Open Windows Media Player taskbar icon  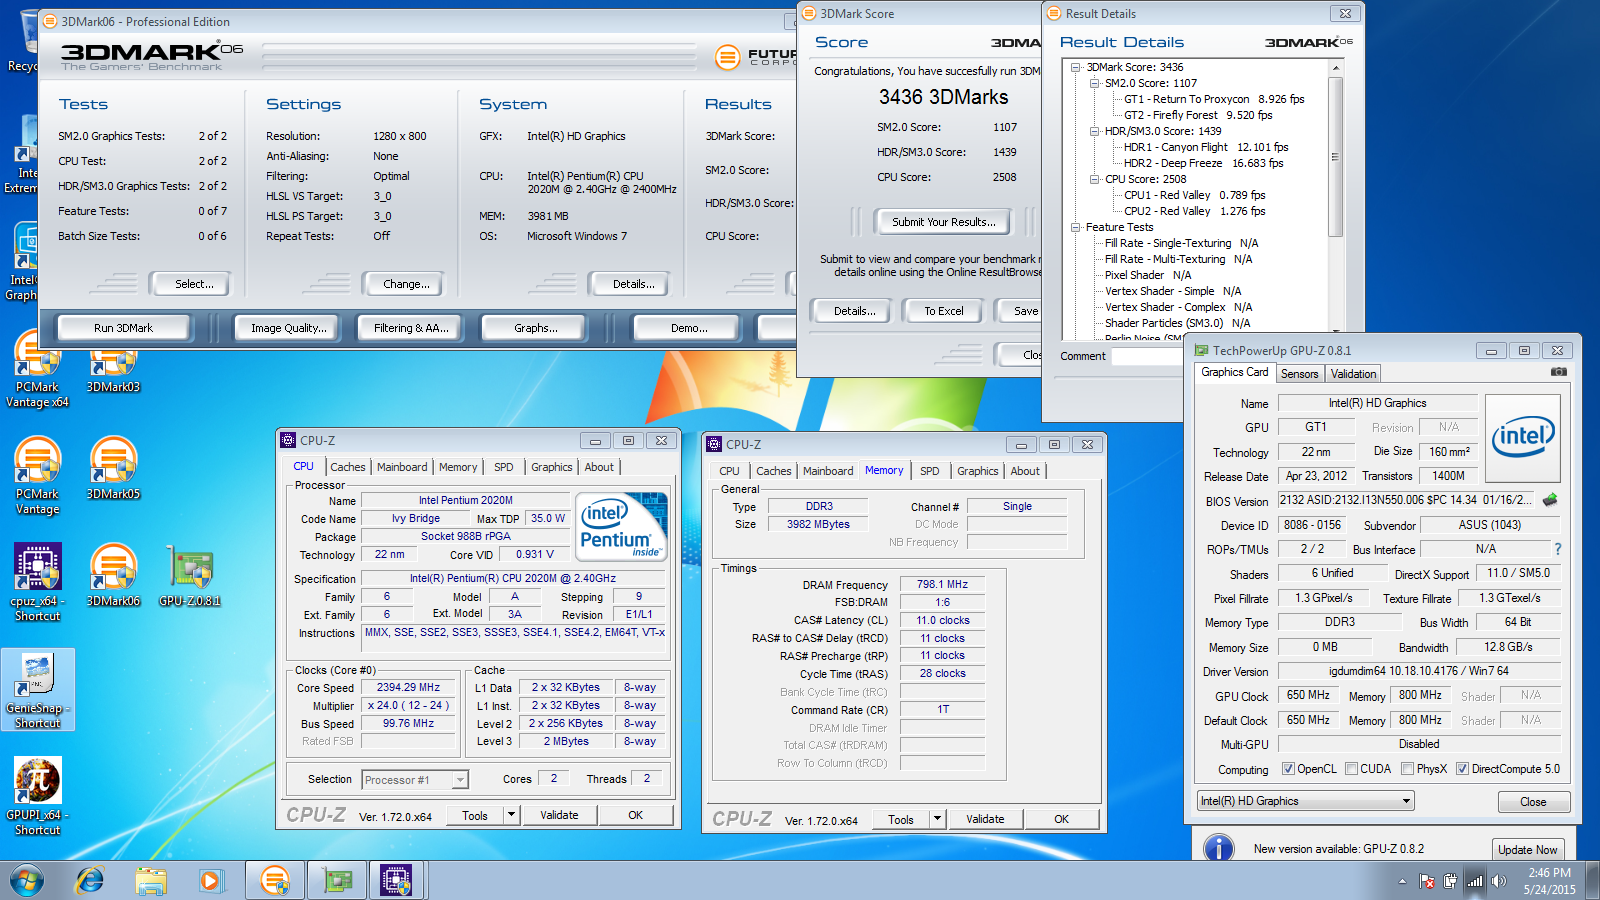pyautogui.click(x=210, y=881)
